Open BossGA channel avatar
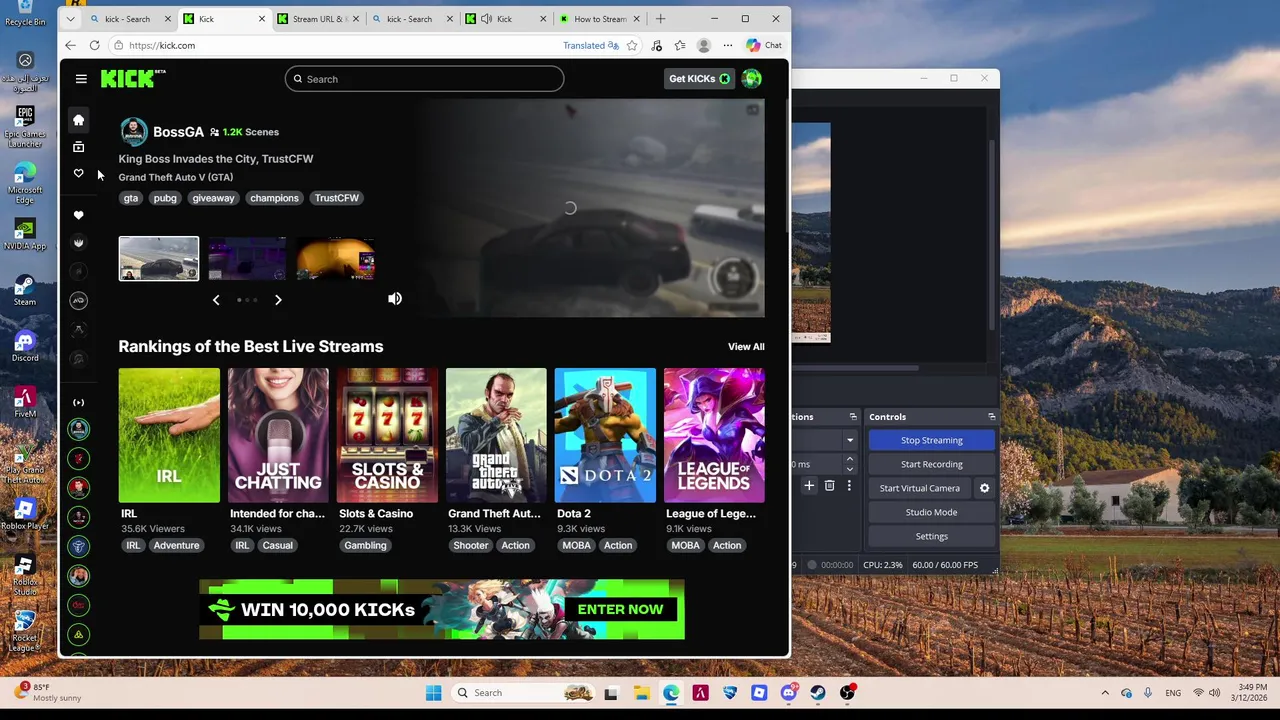Viewport: 1280px width, 720px height. (133, 132)
